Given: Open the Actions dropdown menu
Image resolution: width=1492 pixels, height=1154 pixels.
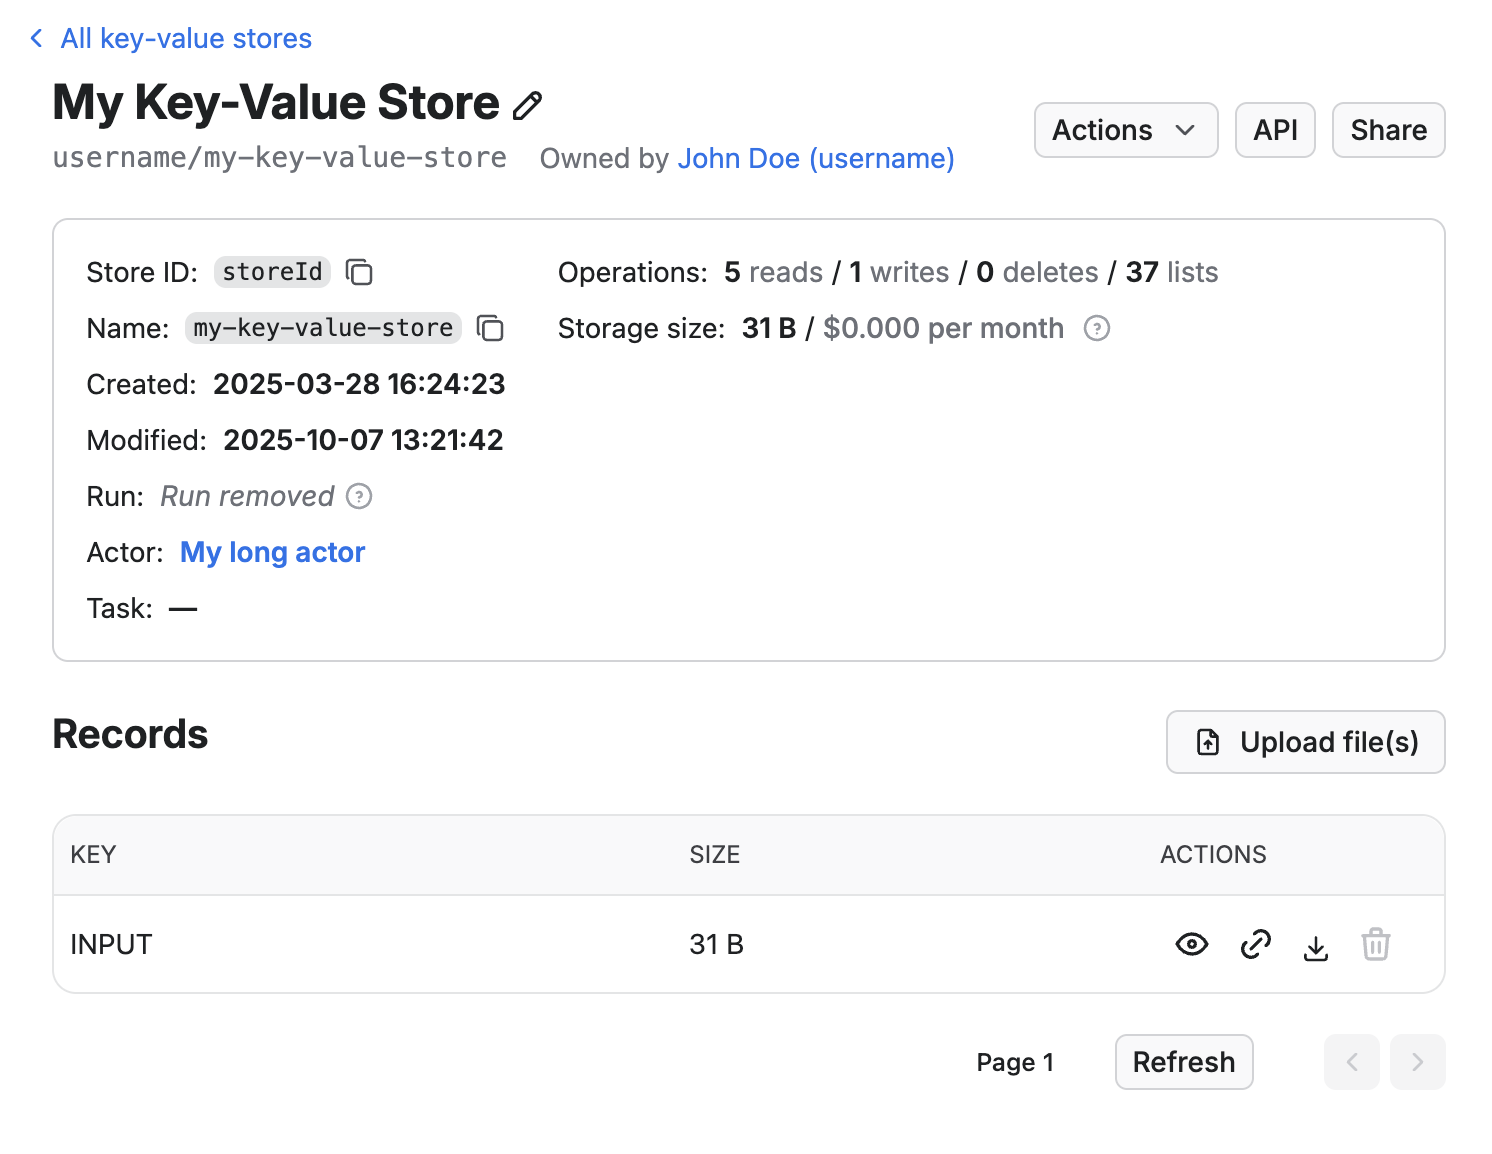Looking at the screenshot, I should click(x=1125, y=130).
